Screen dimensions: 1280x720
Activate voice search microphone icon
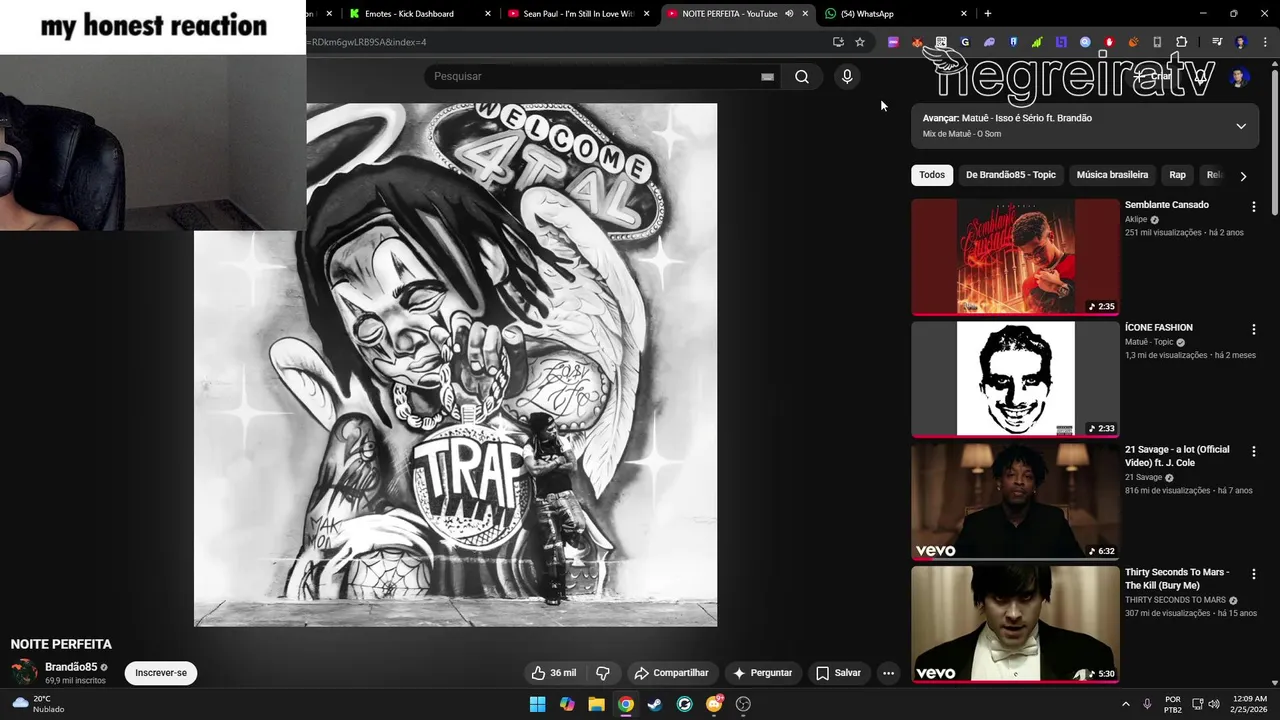pyautogui.click(x=847, y=77)
